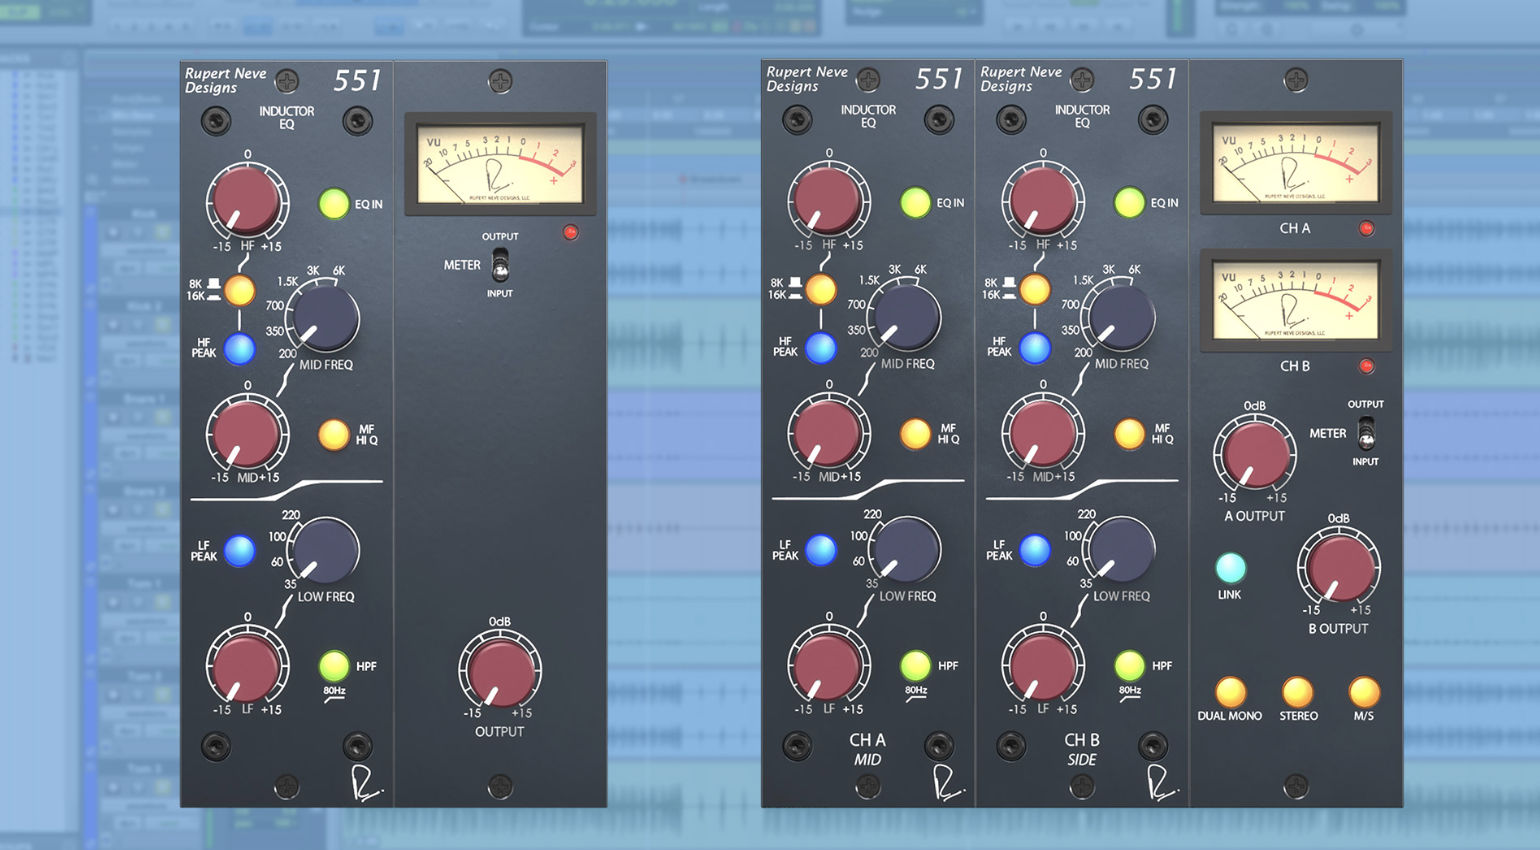
Task: Click the HF gain knob on CH A strip
Action: [x=829, y=201]
